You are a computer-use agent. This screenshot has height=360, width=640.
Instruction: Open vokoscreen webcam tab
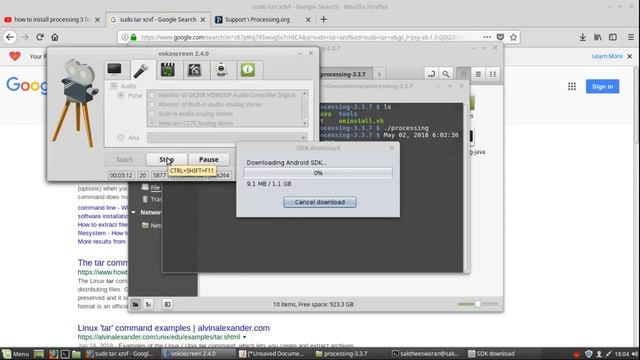pyautogui.click(x=221, y=70)
